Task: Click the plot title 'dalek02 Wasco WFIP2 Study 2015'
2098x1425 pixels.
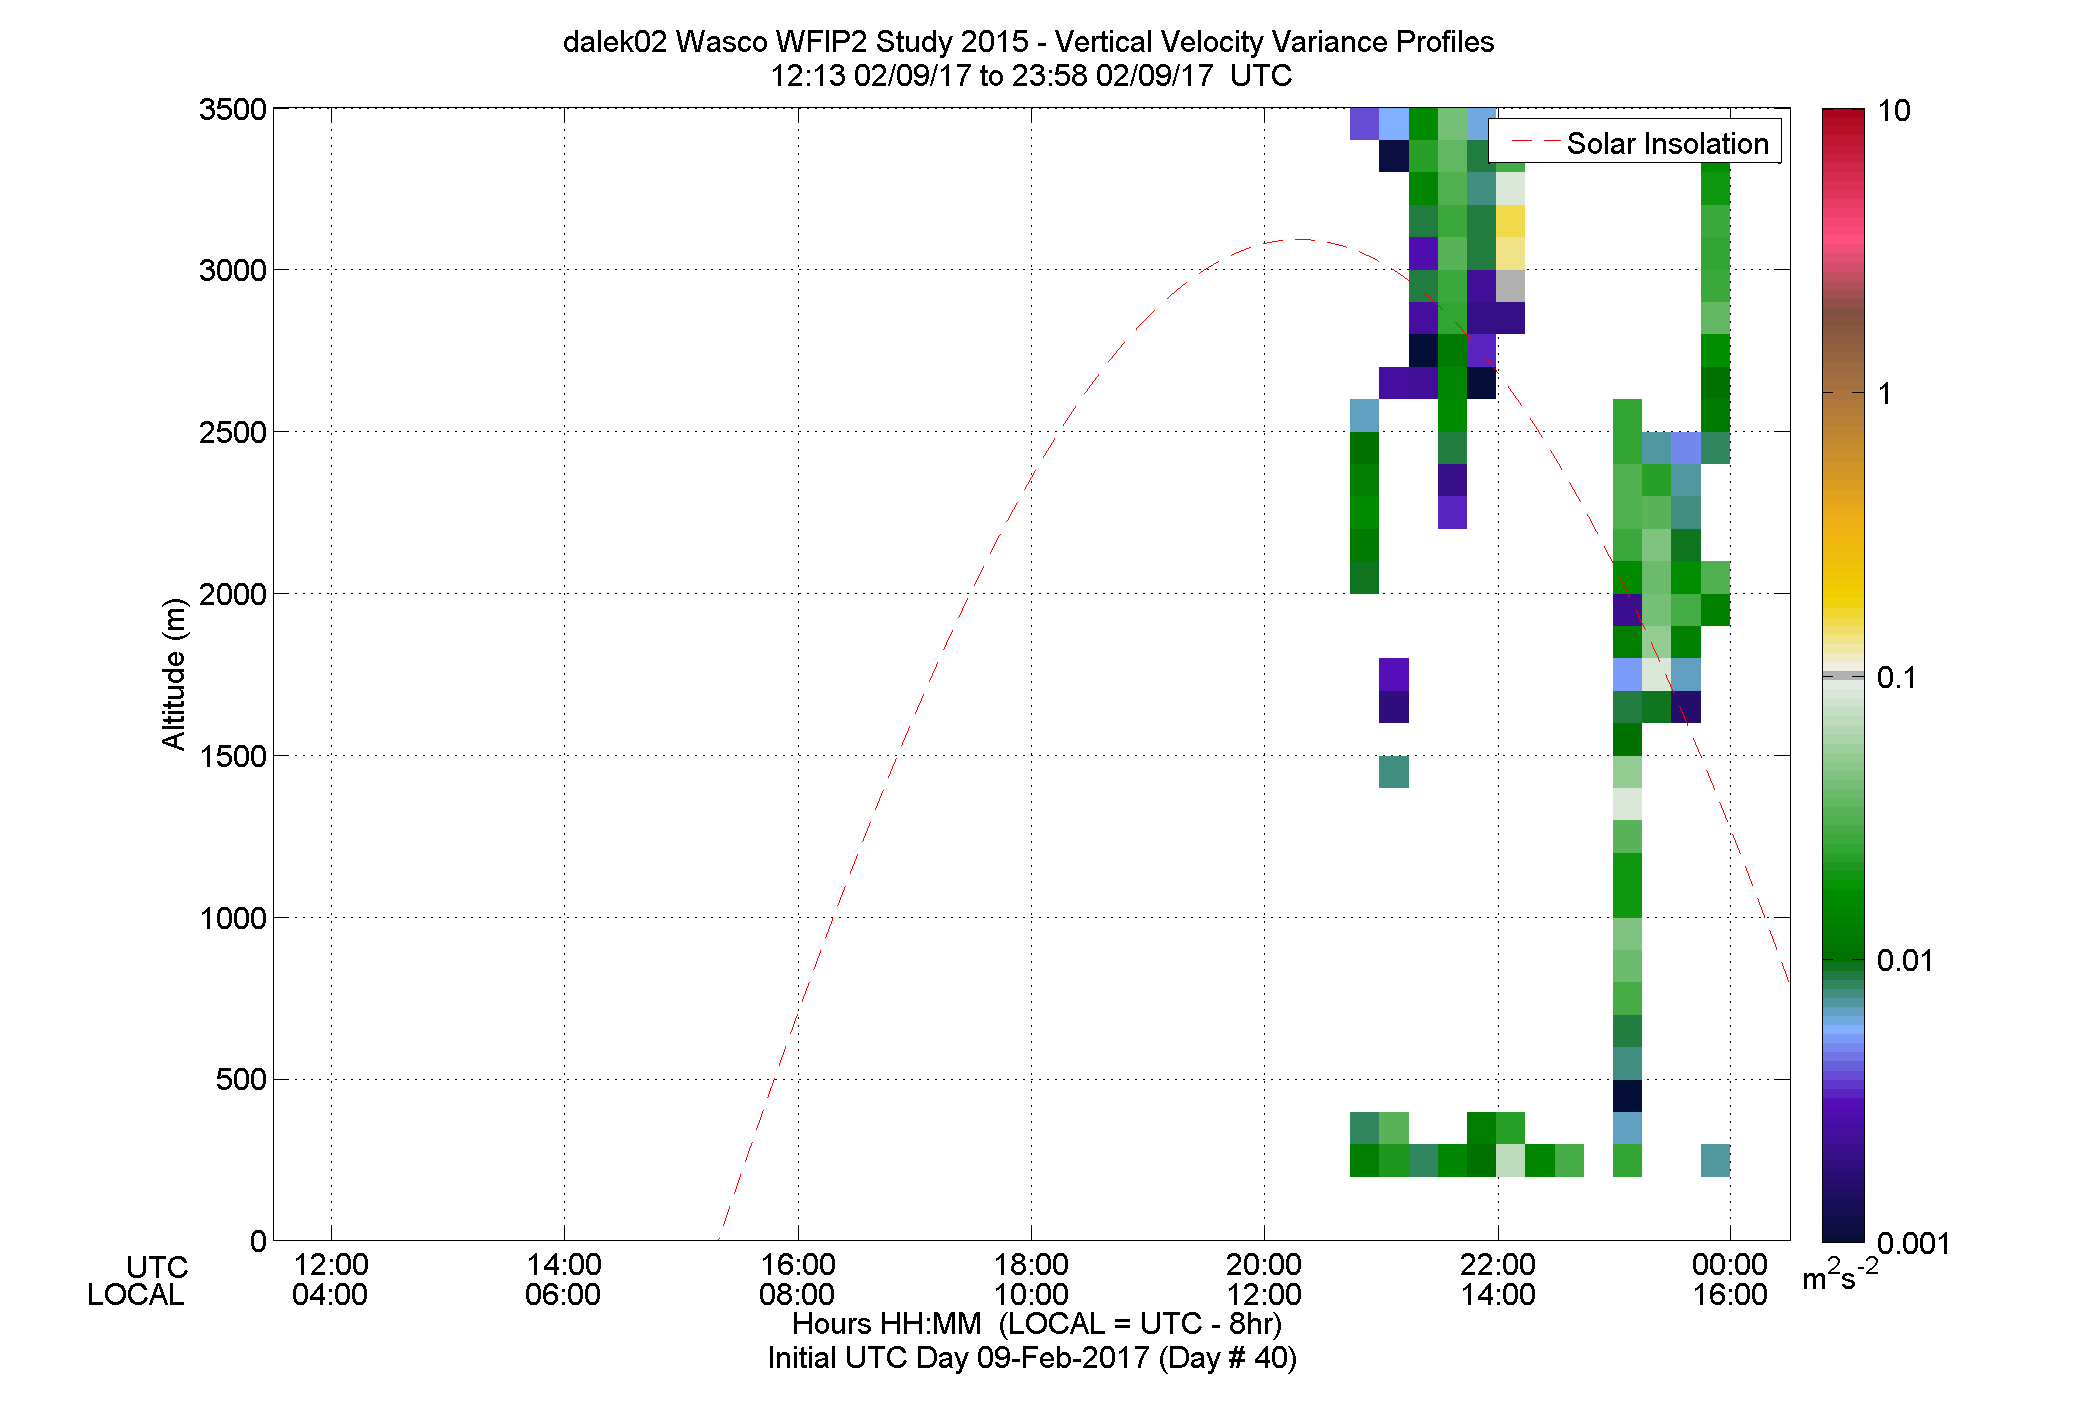Action: click(x=796, y=42)
